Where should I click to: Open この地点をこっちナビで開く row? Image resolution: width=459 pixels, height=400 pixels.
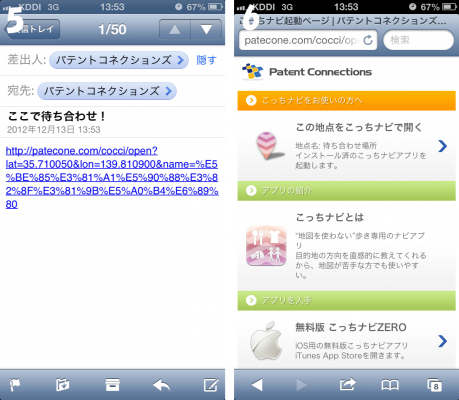point(346,146)
